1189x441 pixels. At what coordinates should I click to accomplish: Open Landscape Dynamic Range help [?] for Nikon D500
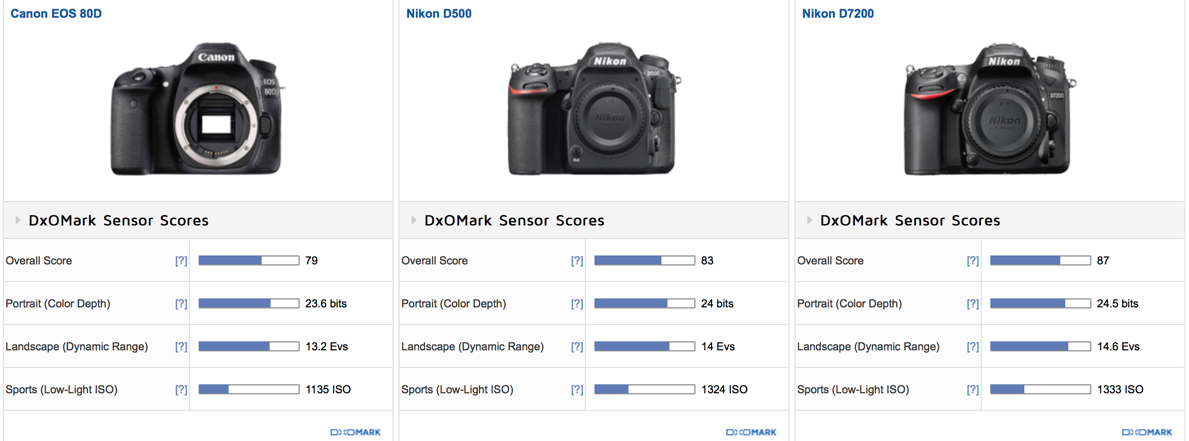577,347
